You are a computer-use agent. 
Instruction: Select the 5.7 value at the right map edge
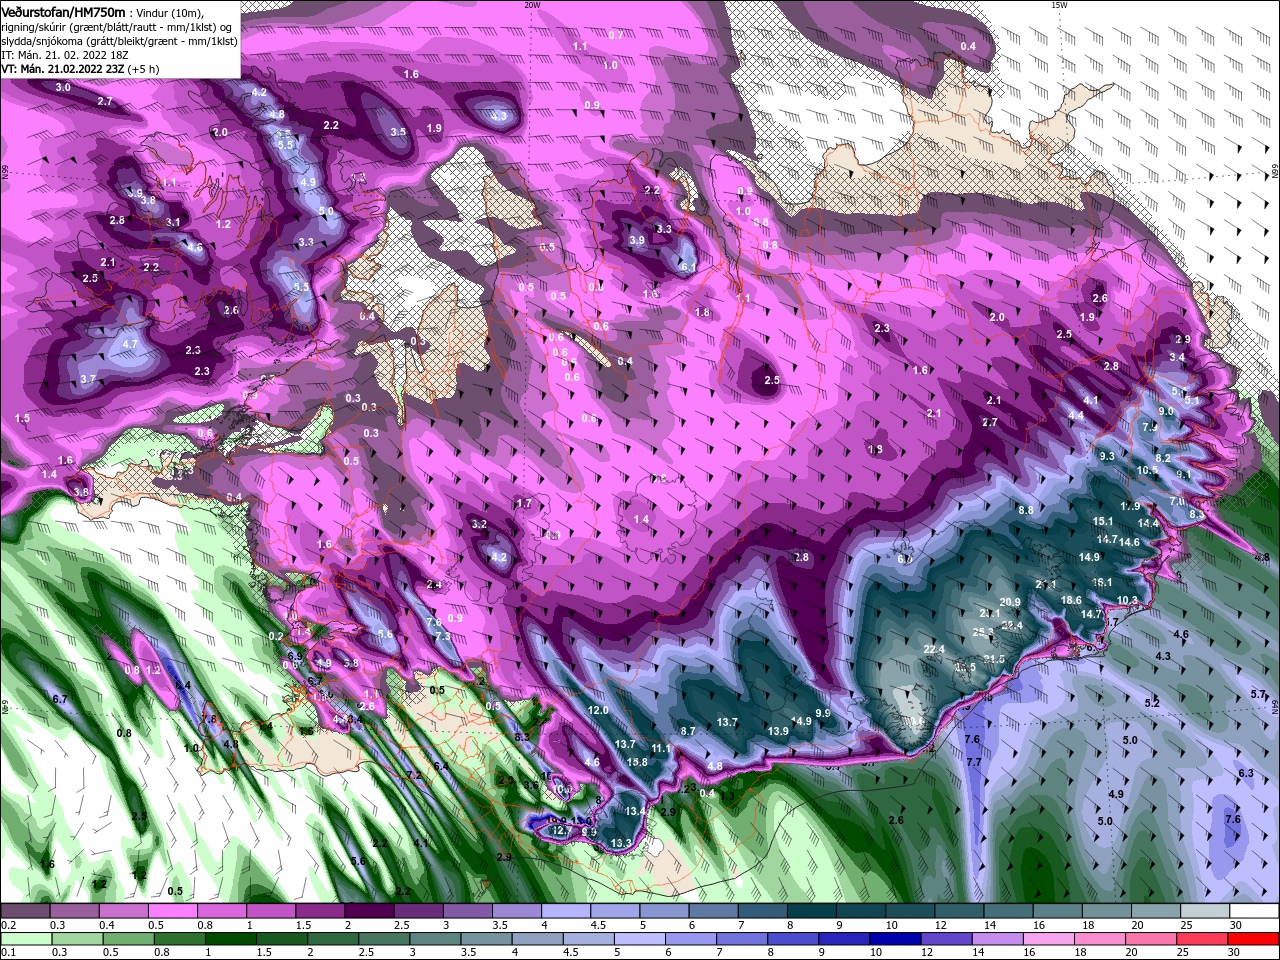1258,694
